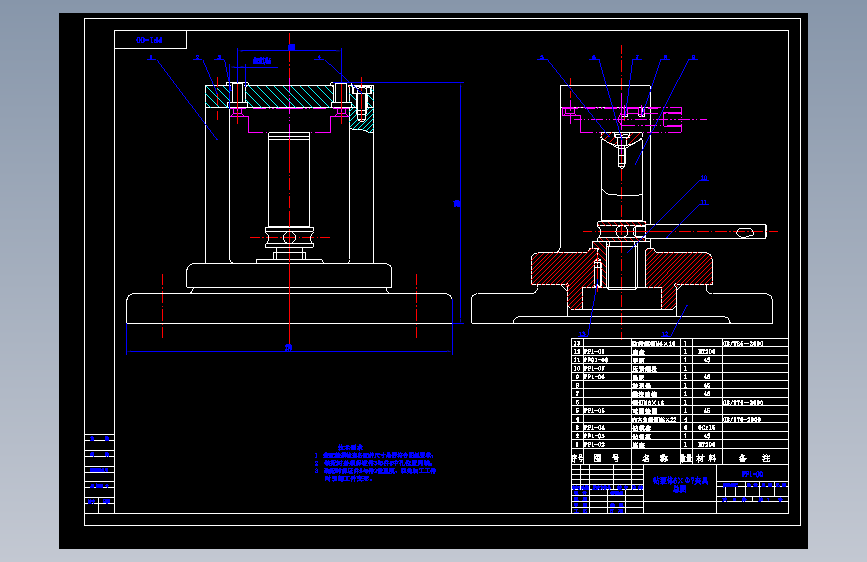Click the 备注 header in parts list
867x562 pixels.
(755, 458)
